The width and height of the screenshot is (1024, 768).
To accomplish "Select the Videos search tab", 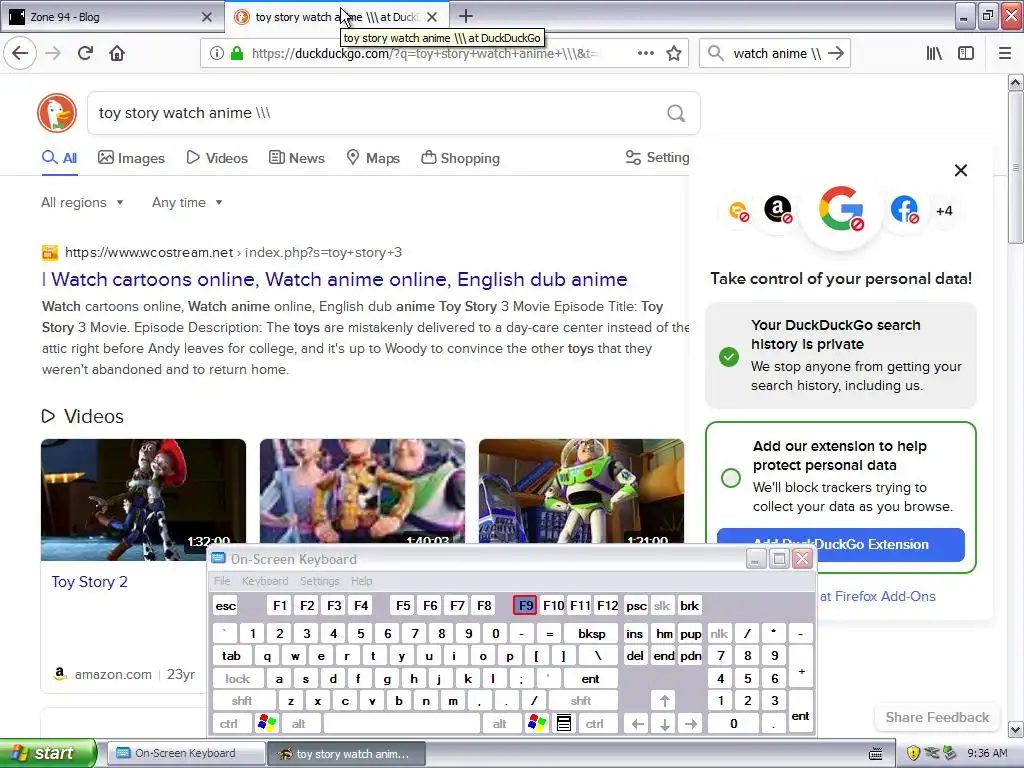I will pos(217,158).
